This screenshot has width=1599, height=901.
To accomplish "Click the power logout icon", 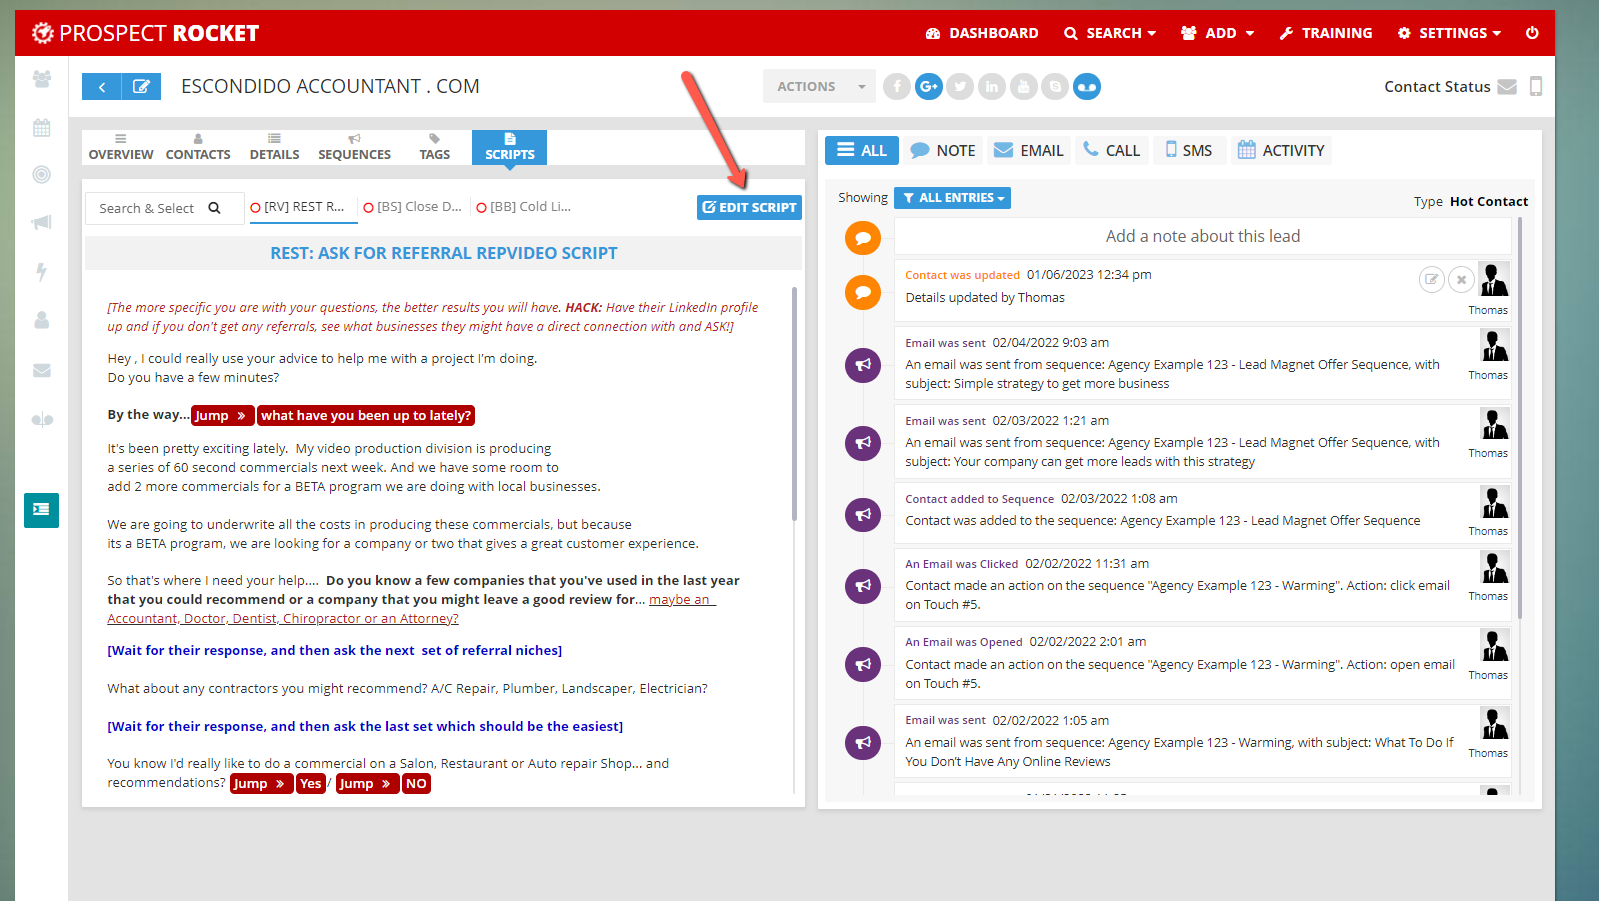I will tap(1531, 33).
